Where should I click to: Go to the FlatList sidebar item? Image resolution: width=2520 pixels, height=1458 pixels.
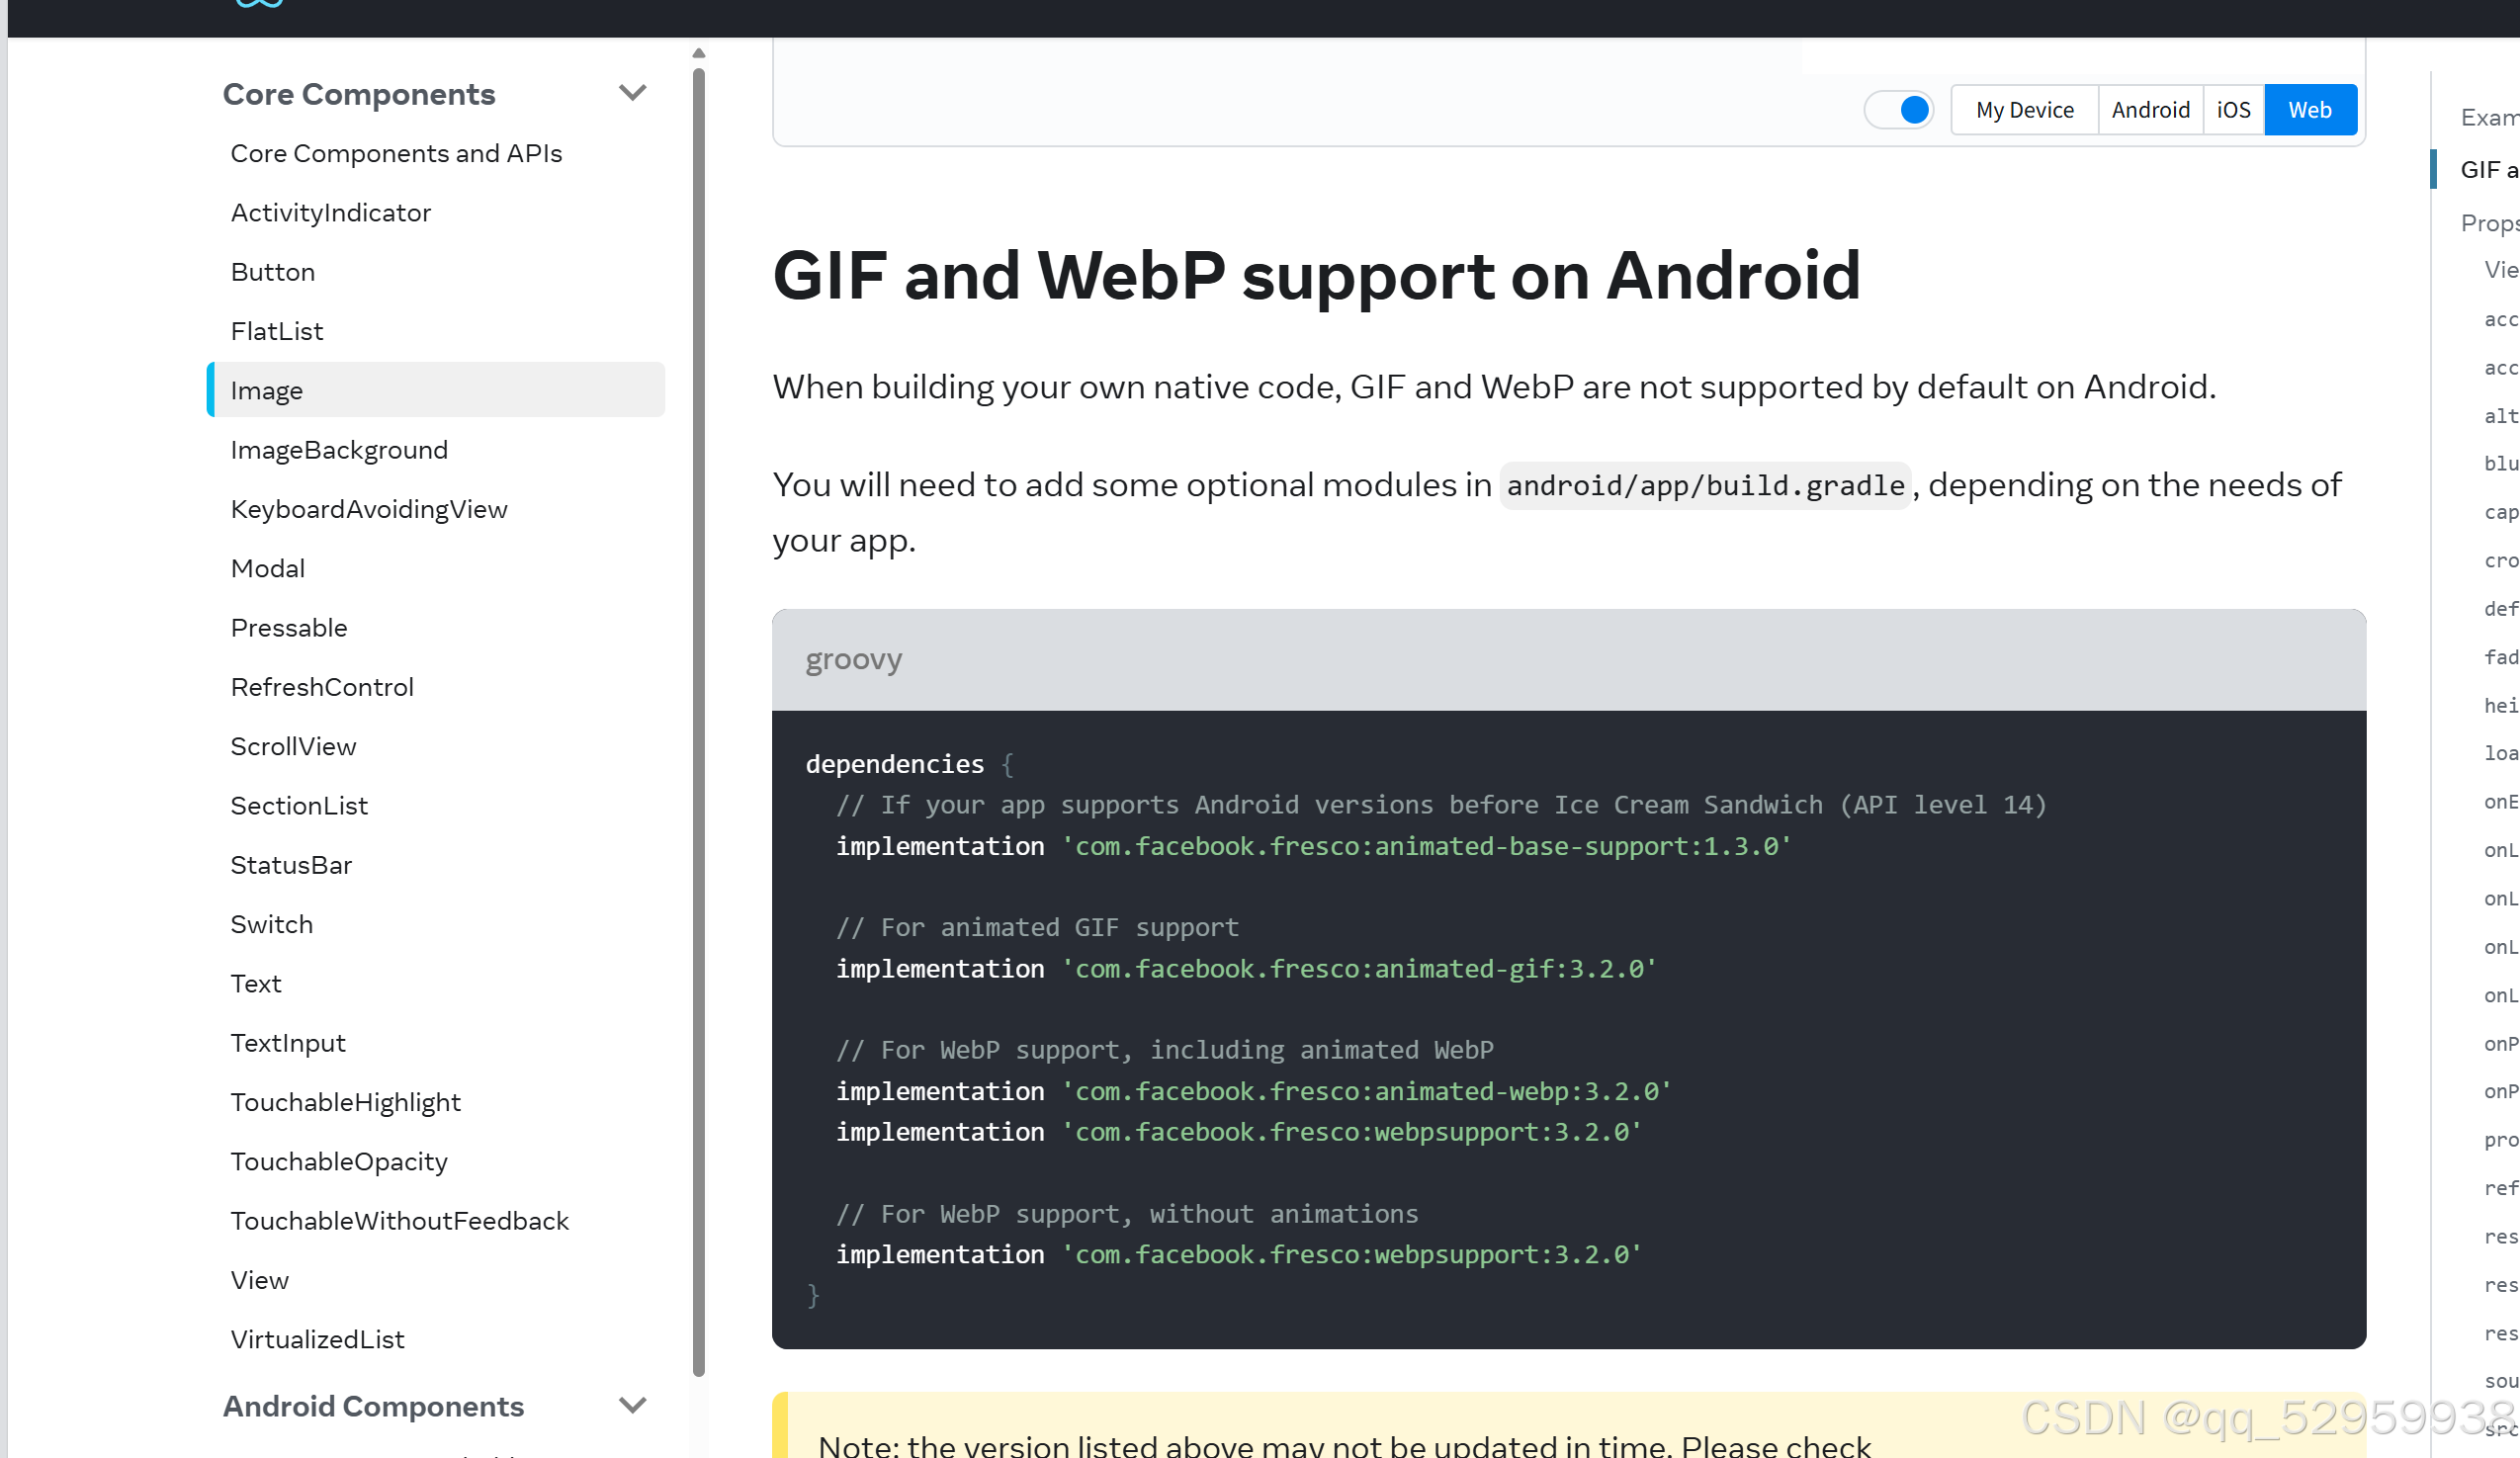click(x=277, y=331)
